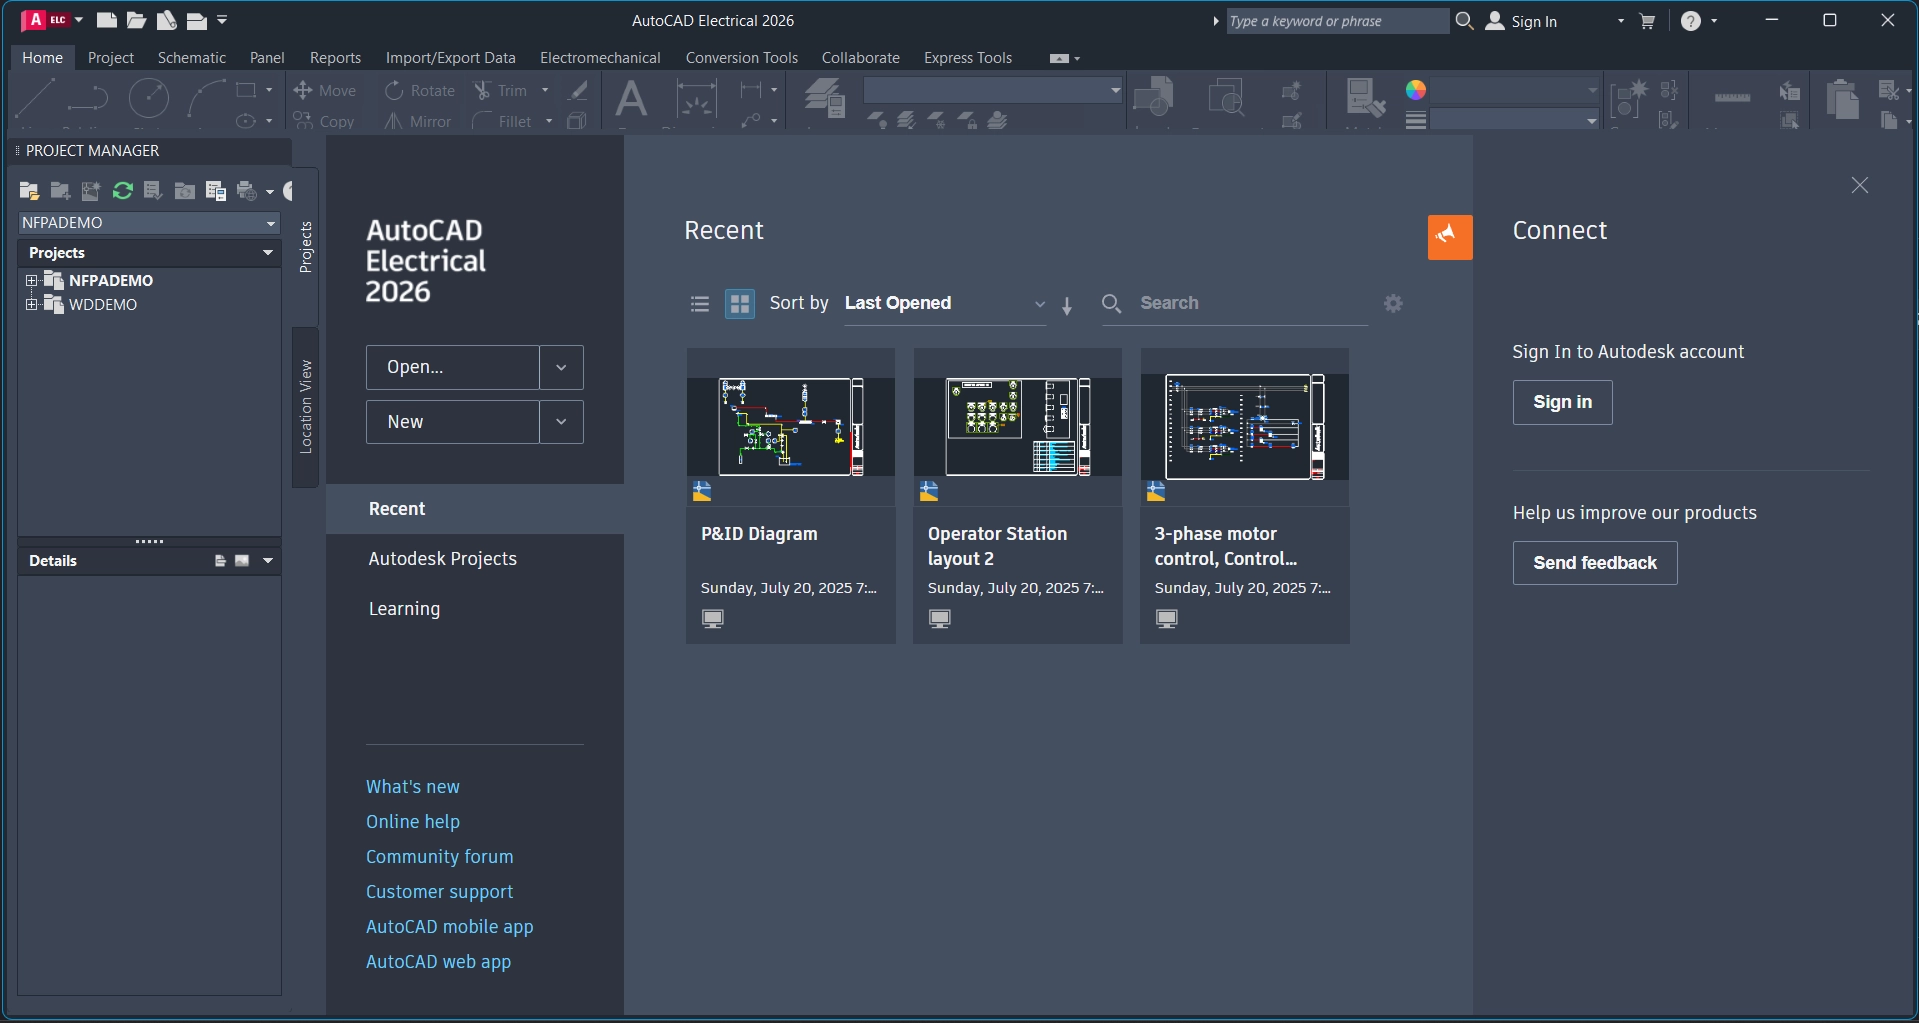Expand the WDDEMO project tree node
Image resolution: width=1919 pixels, height=1023 pixels.
31,305
